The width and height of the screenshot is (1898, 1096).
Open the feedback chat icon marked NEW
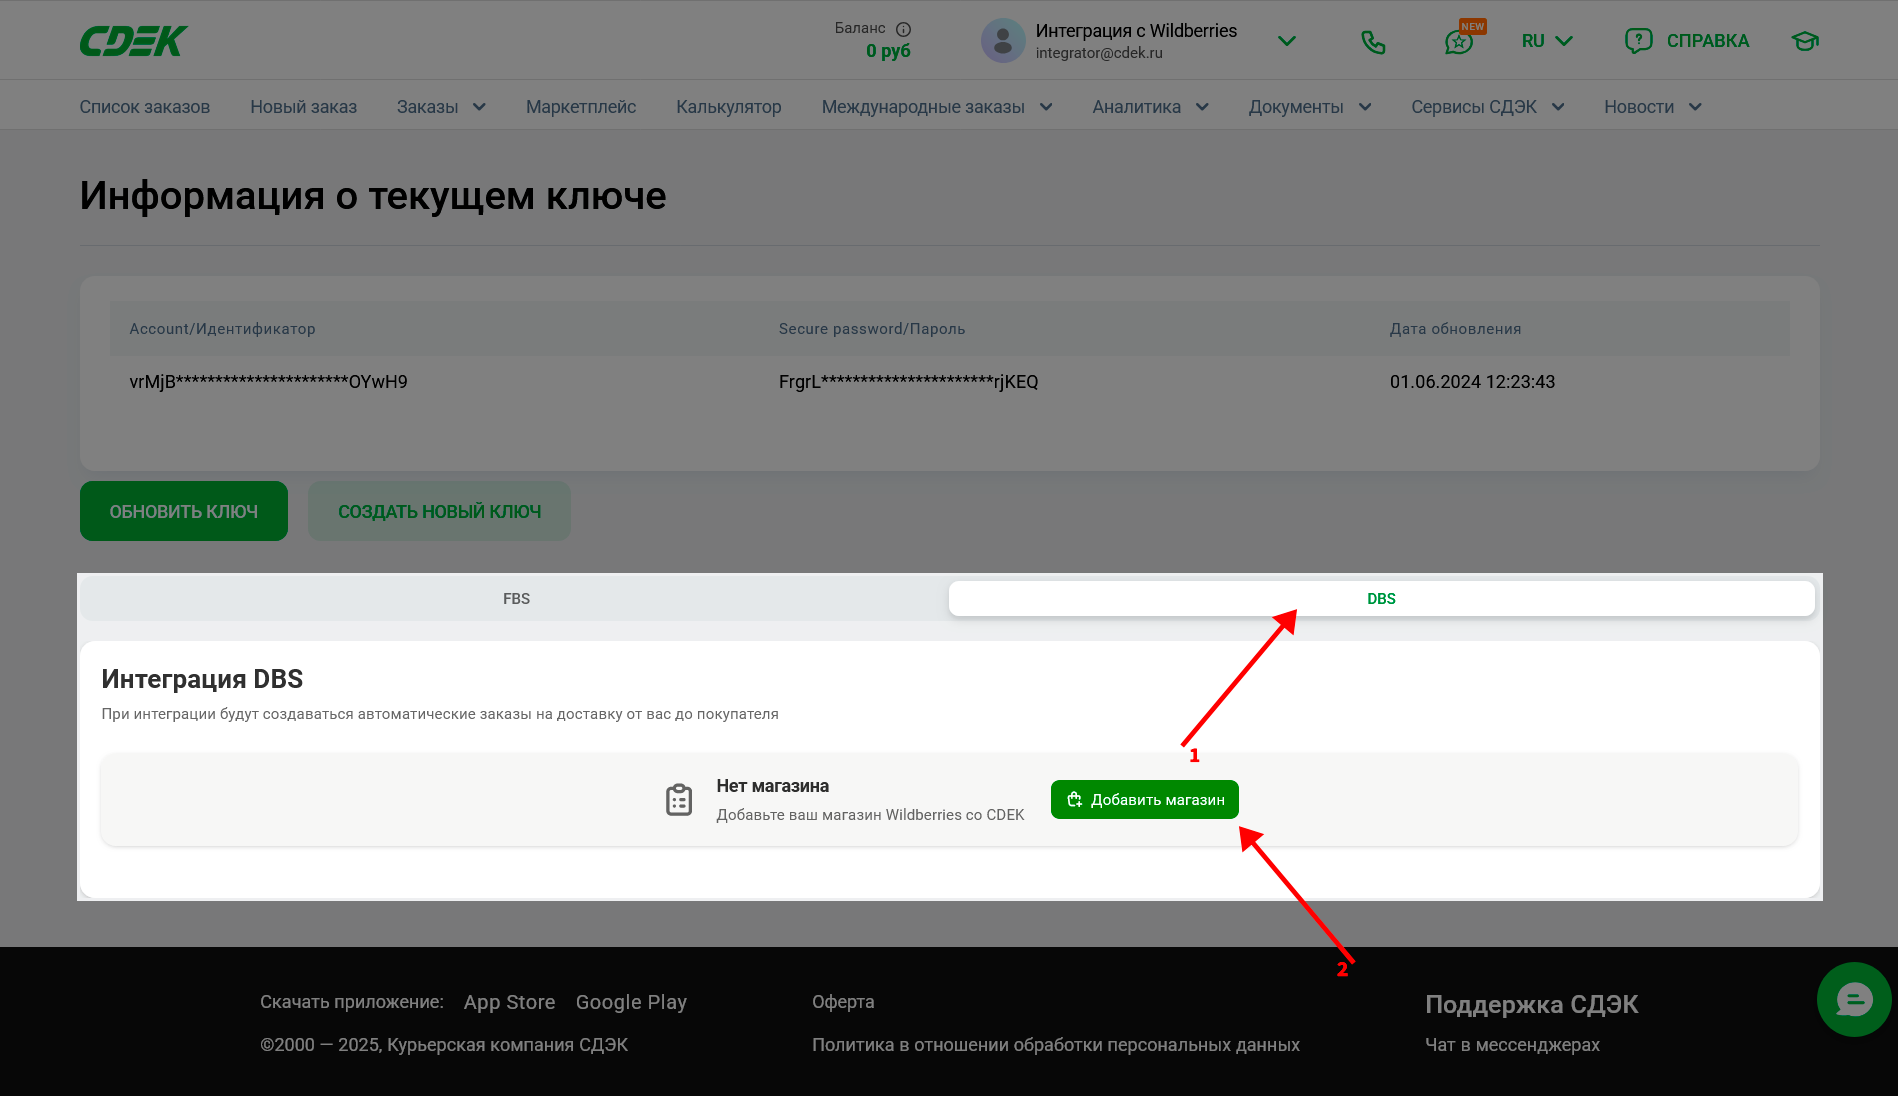1459,42
